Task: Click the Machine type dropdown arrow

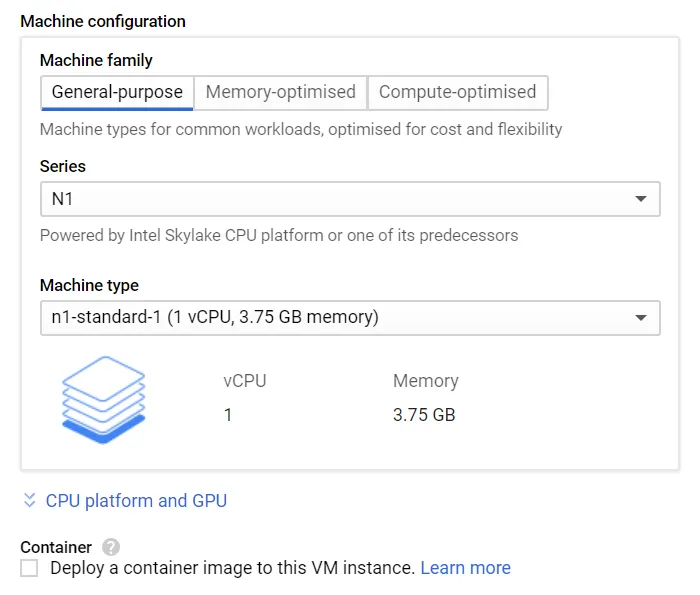Action: [x=641, y=318]
